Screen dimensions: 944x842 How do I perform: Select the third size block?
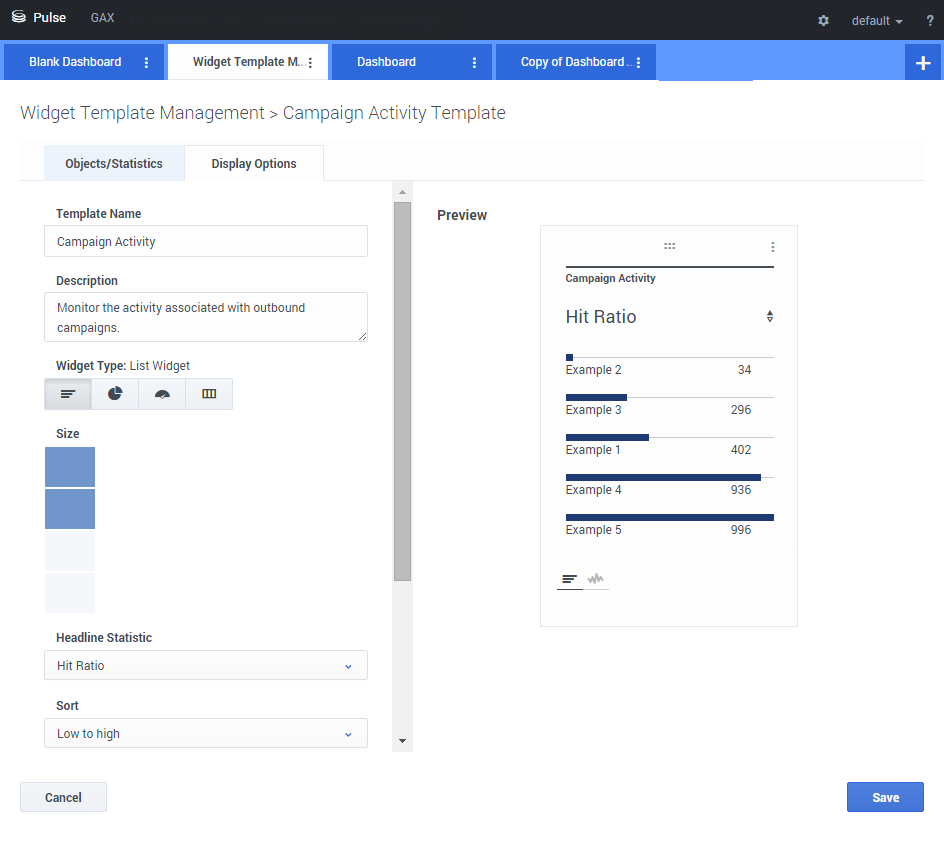[x=70, y=551]
